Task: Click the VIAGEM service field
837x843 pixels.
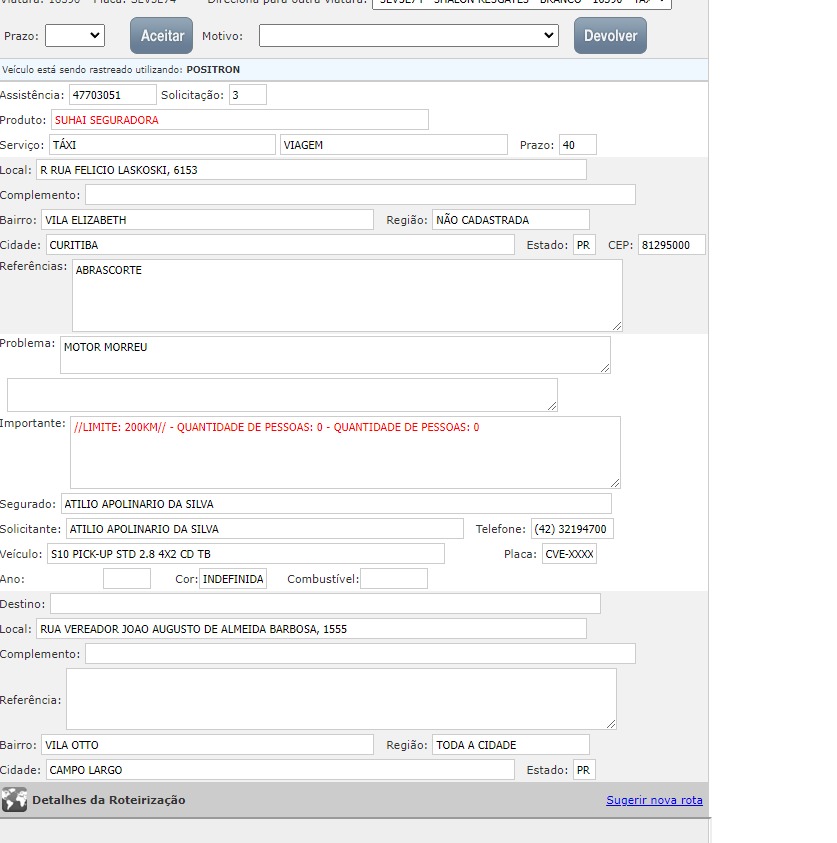Action: tap(394, 145)
